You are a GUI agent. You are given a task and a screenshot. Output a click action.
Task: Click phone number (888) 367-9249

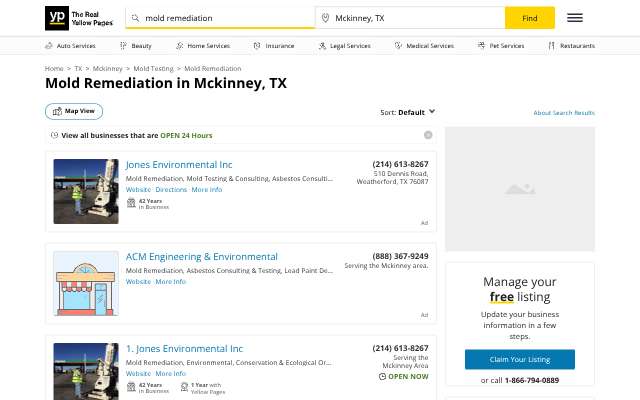click(x=400, y=256)
